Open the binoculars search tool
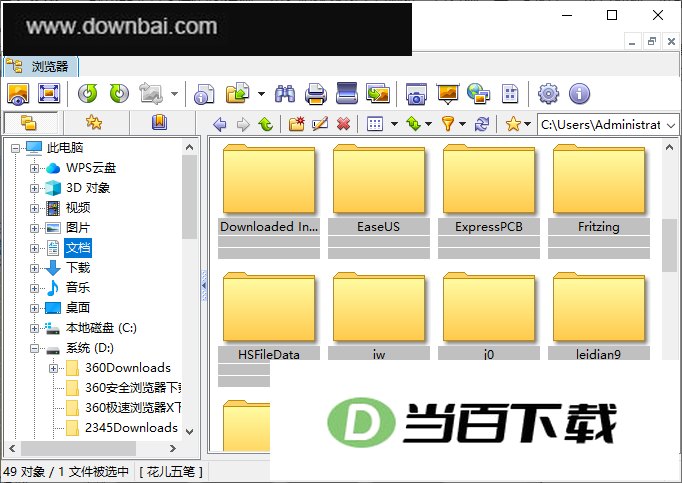This screenshot has width=682, height=483. (x=285, y=94)
